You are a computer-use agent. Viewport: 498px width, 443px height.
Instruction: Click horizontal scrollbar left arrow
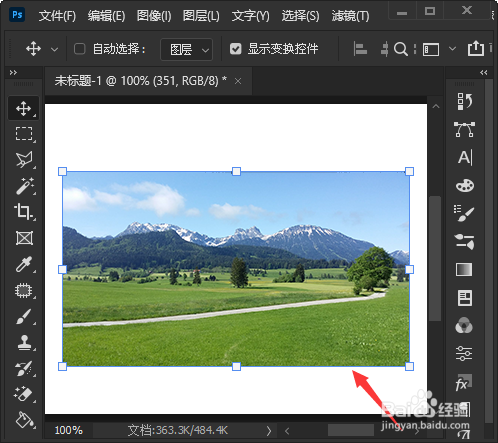coord(287,431)
